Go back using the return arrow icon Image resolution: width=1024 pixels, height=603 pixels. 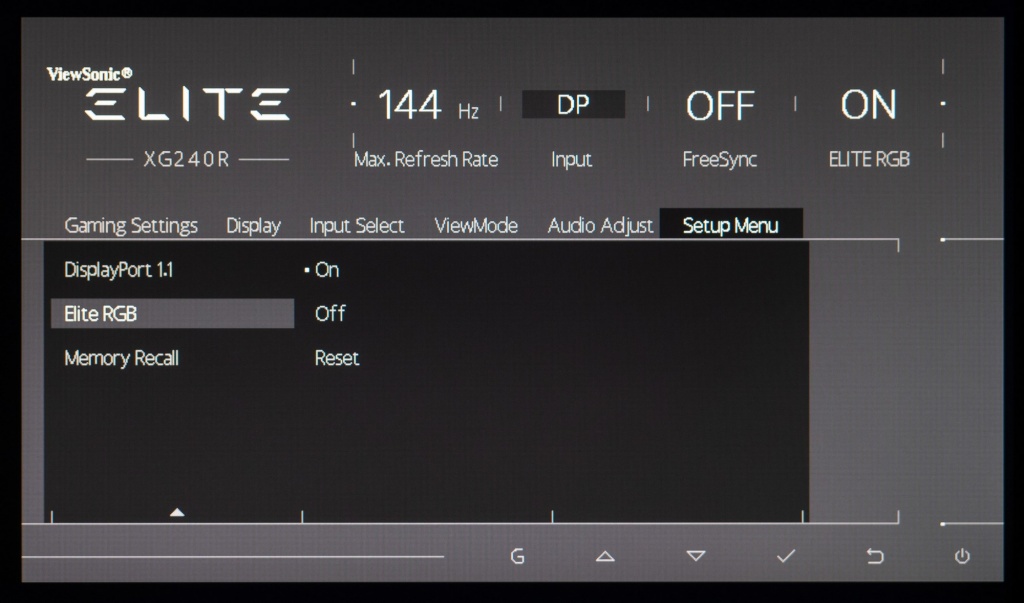pos(875,556)
